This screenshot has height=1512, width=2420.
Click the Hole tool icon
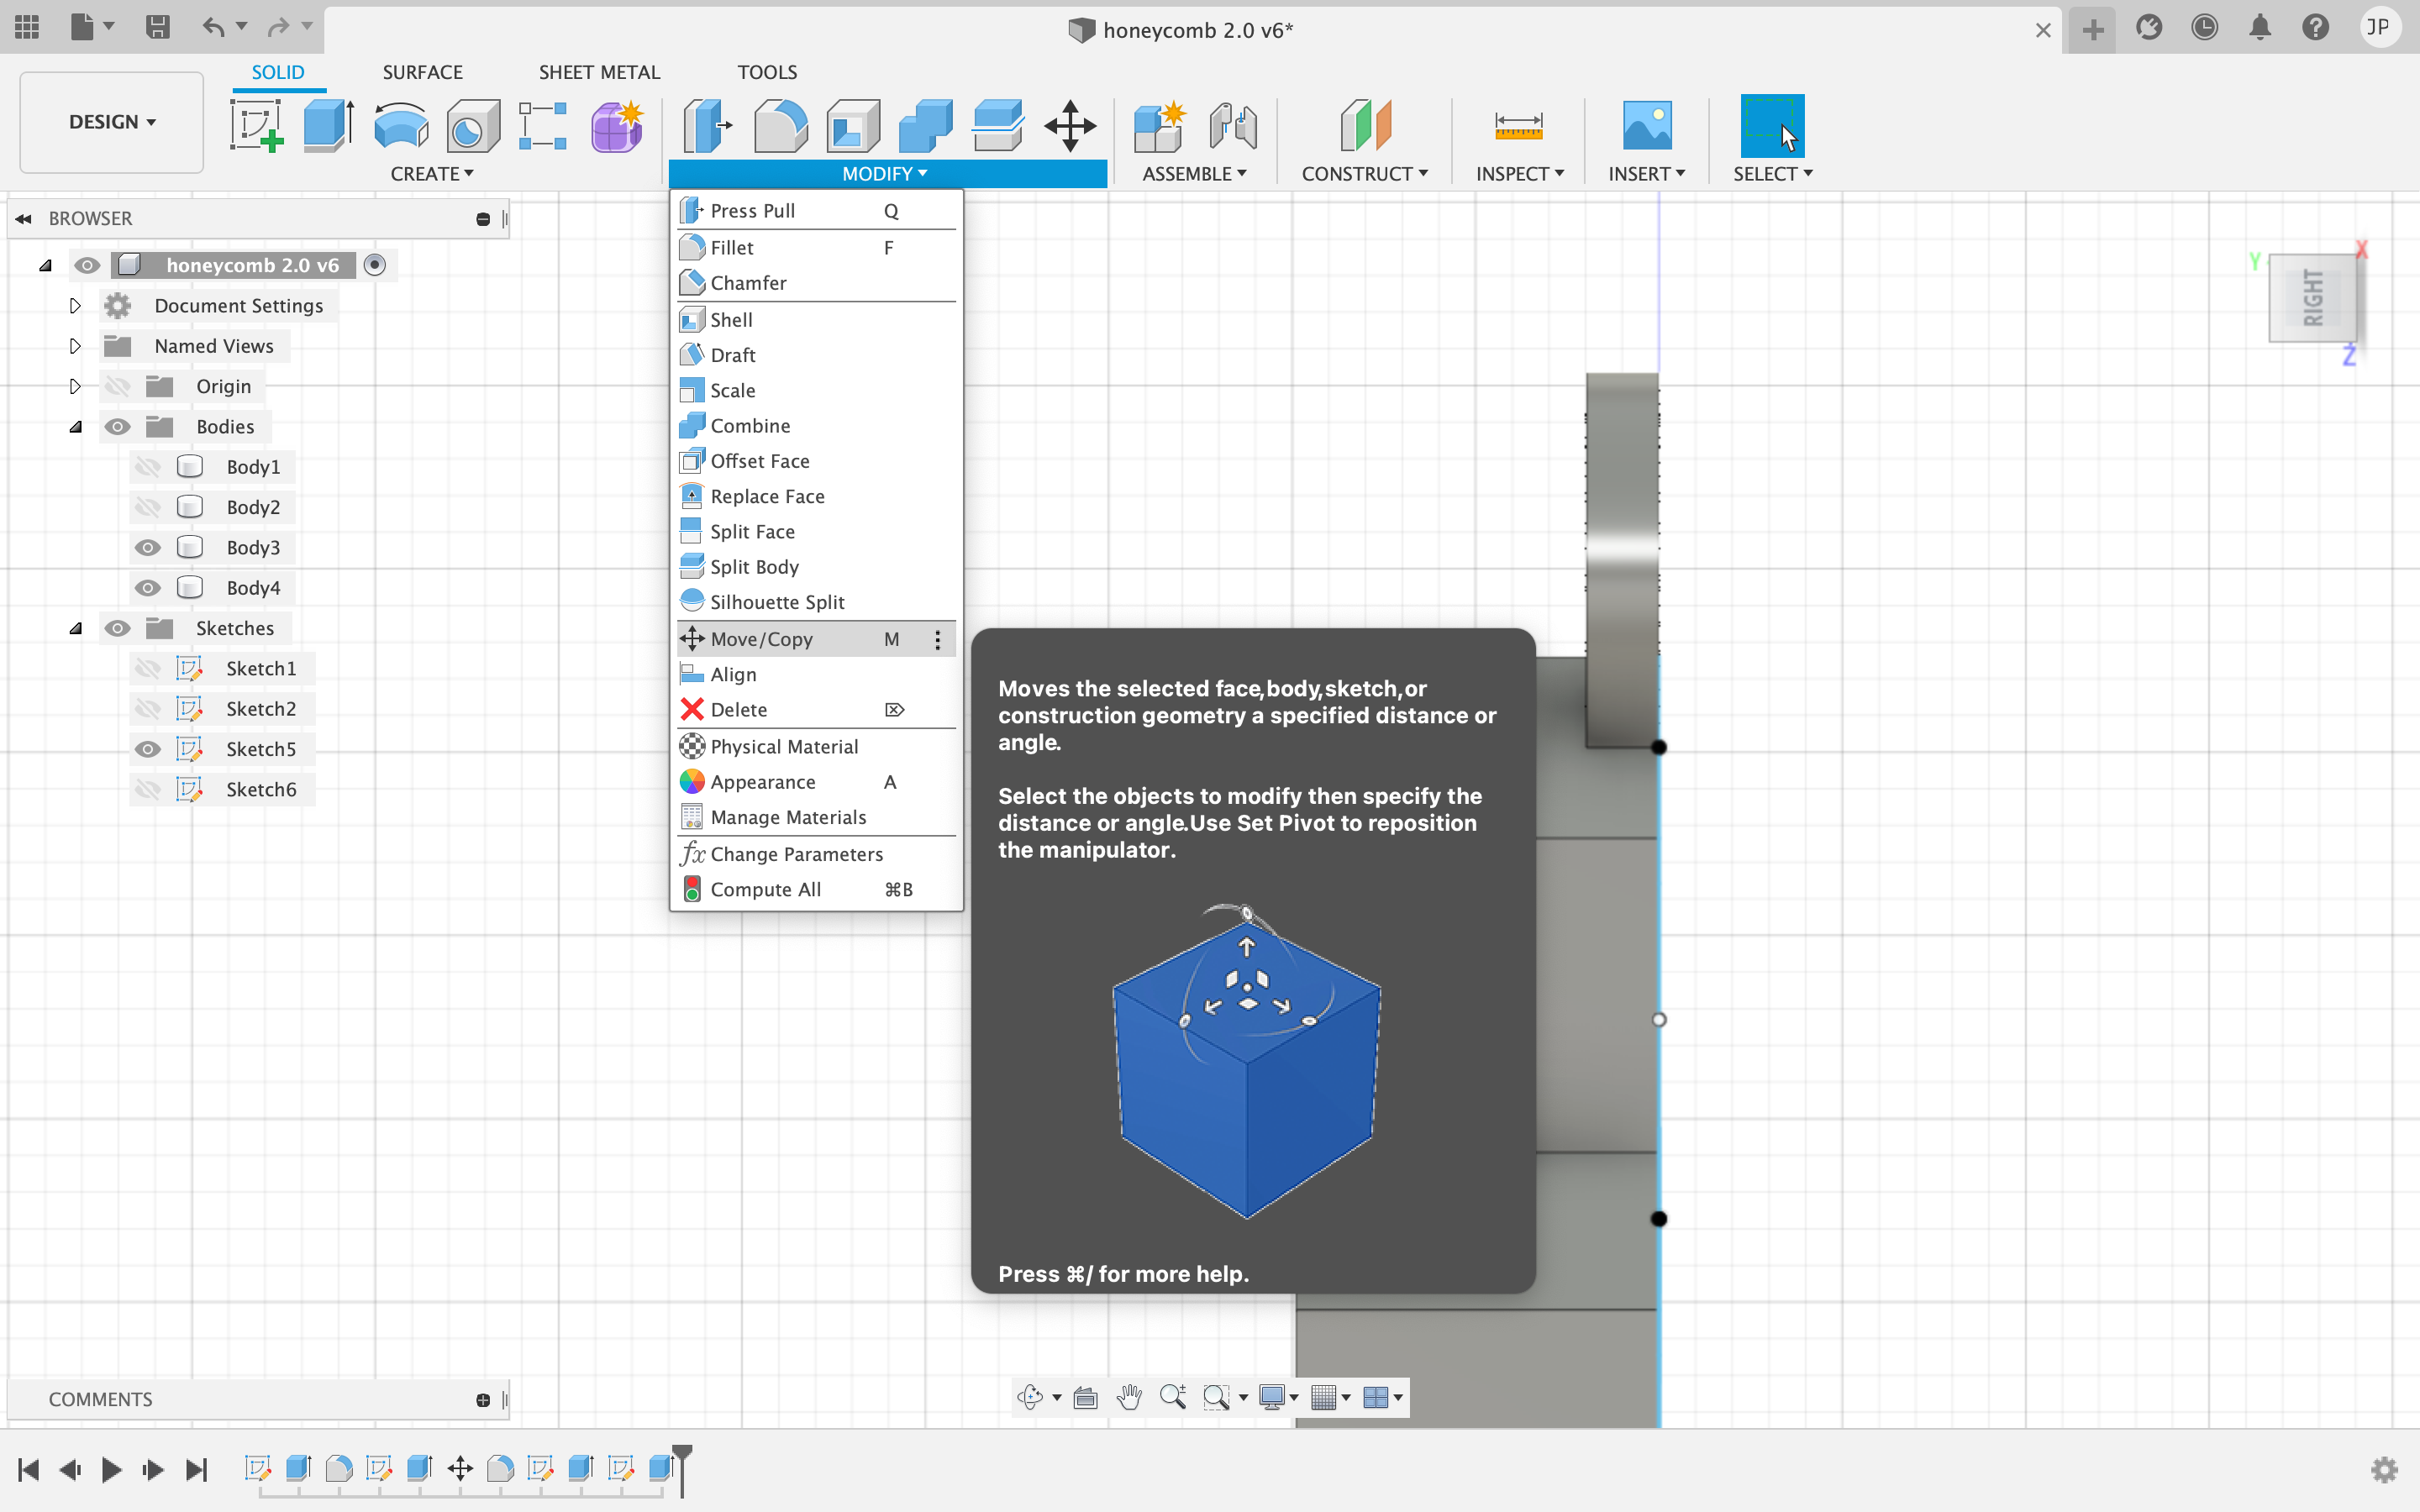[473, 127]
